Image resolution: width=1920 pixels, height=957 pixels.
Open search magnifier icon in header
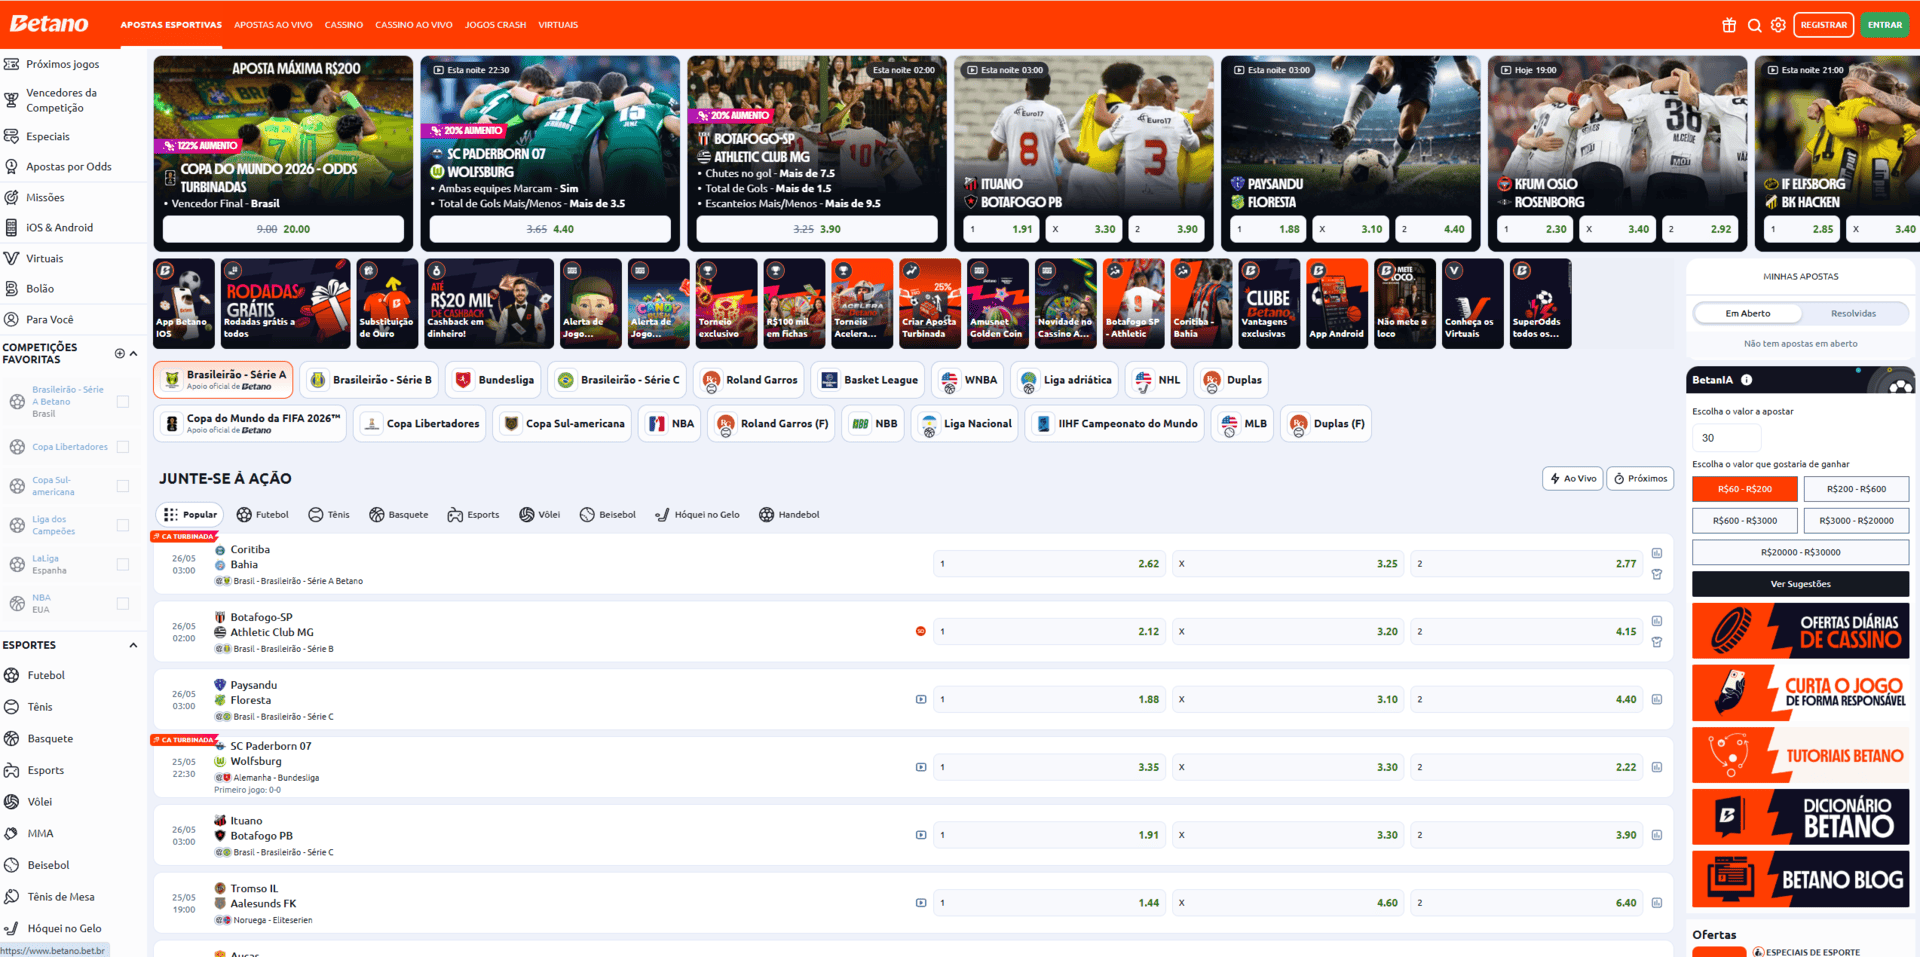pyautogui.click(x=1754, y=25)
